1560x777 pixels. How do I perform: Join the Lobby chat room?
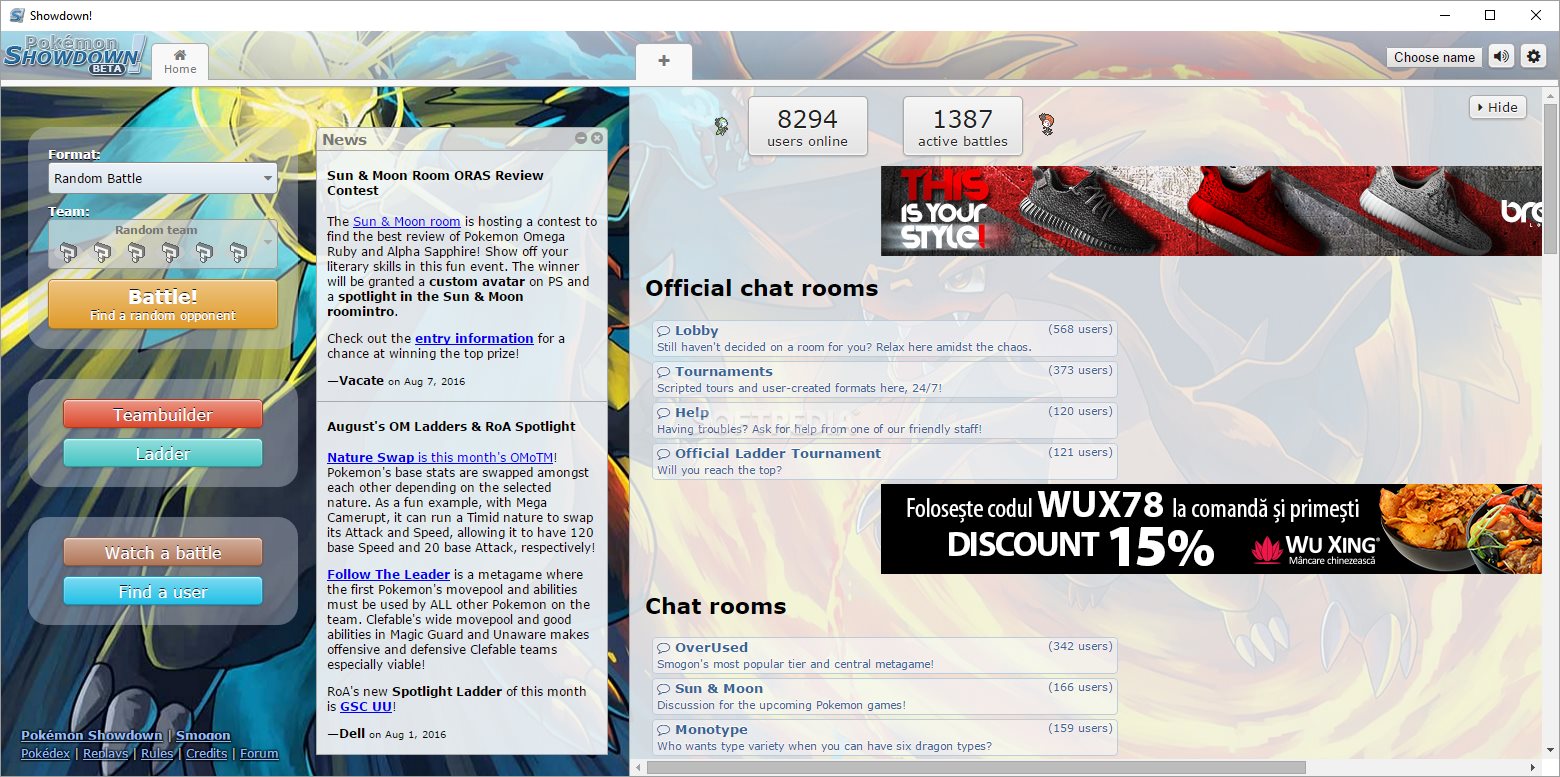(885, 338)
